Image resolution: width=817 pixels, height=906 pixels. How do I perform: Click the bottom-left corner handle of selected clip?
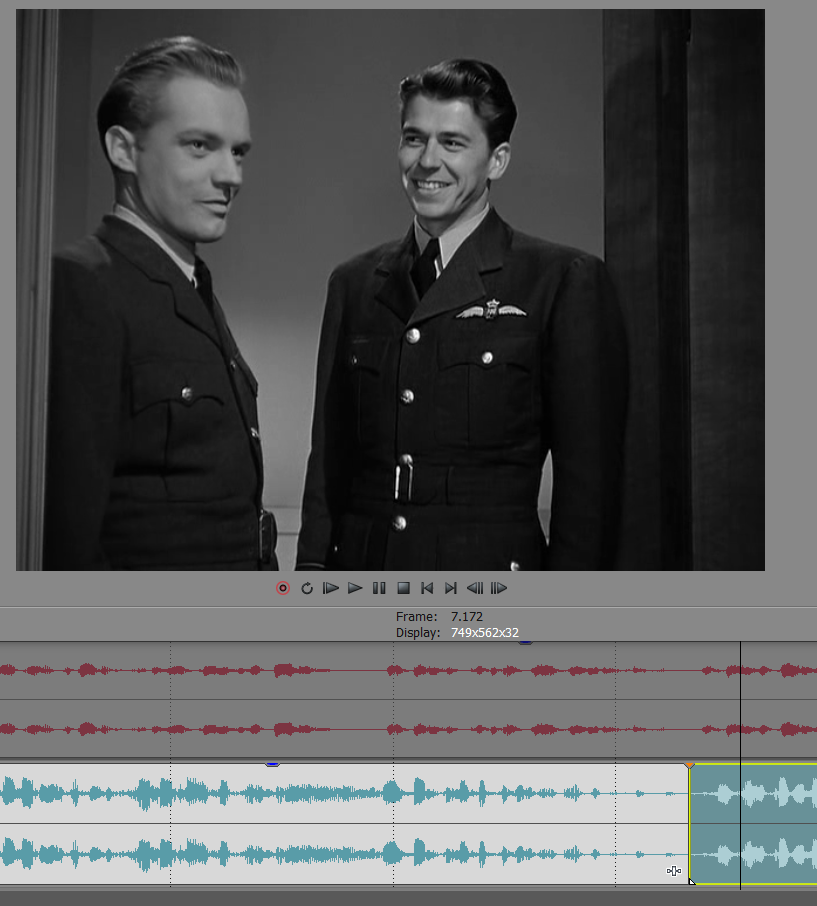[x=692, y=881]
